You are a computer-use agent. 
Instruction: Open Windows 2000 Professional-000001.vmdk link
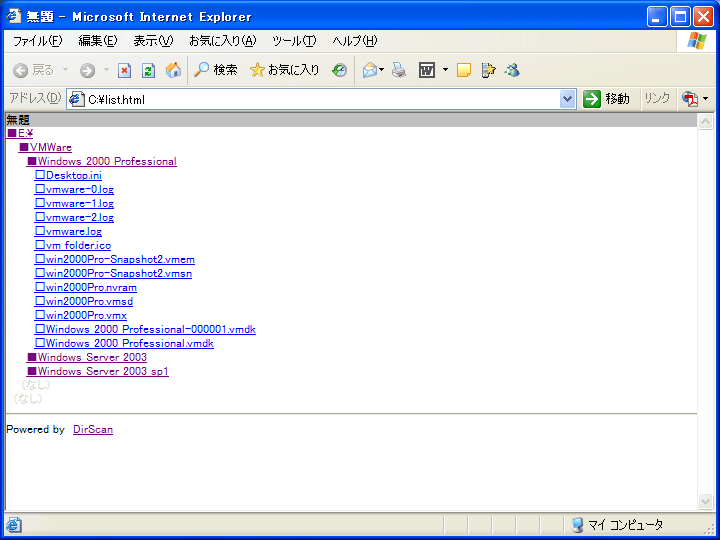click(x=145, y=330)
